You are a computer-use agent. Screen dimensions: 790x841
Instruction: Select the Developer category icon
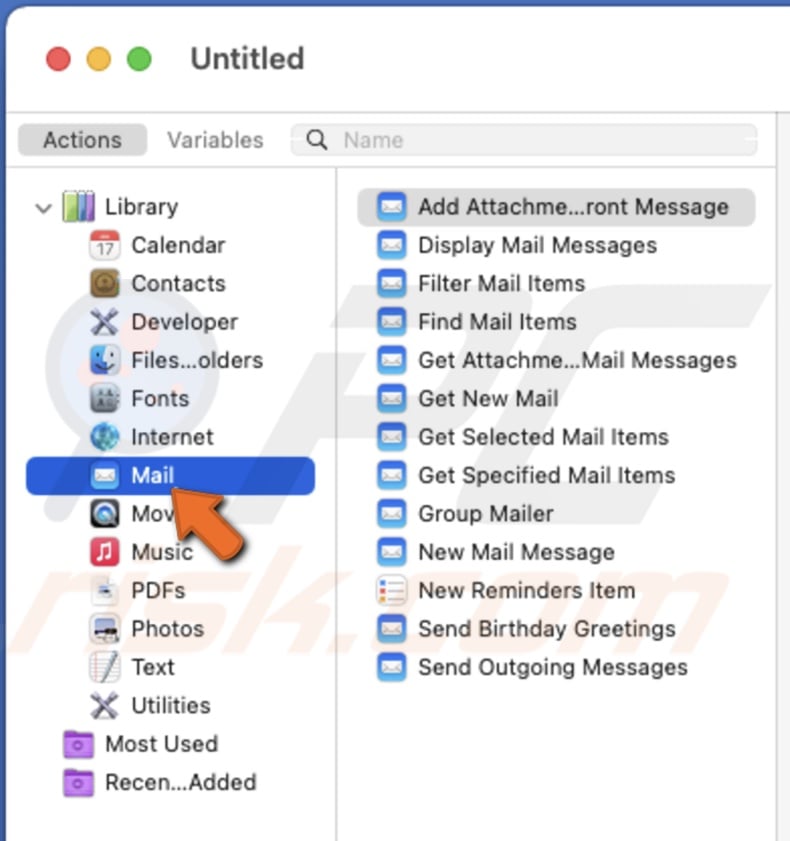[104, 322]
